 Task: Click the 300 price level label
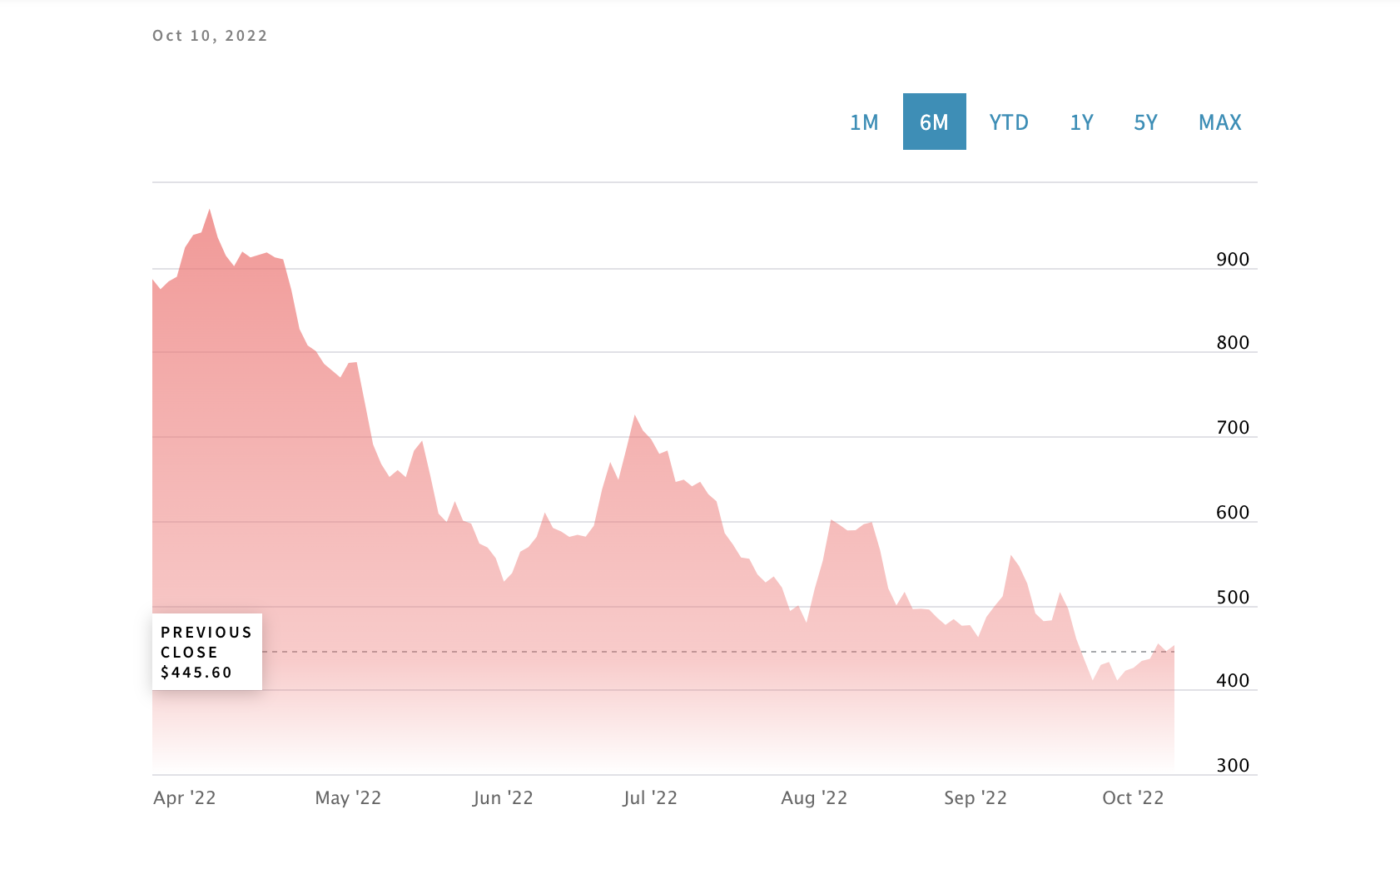pos(1232,765)
